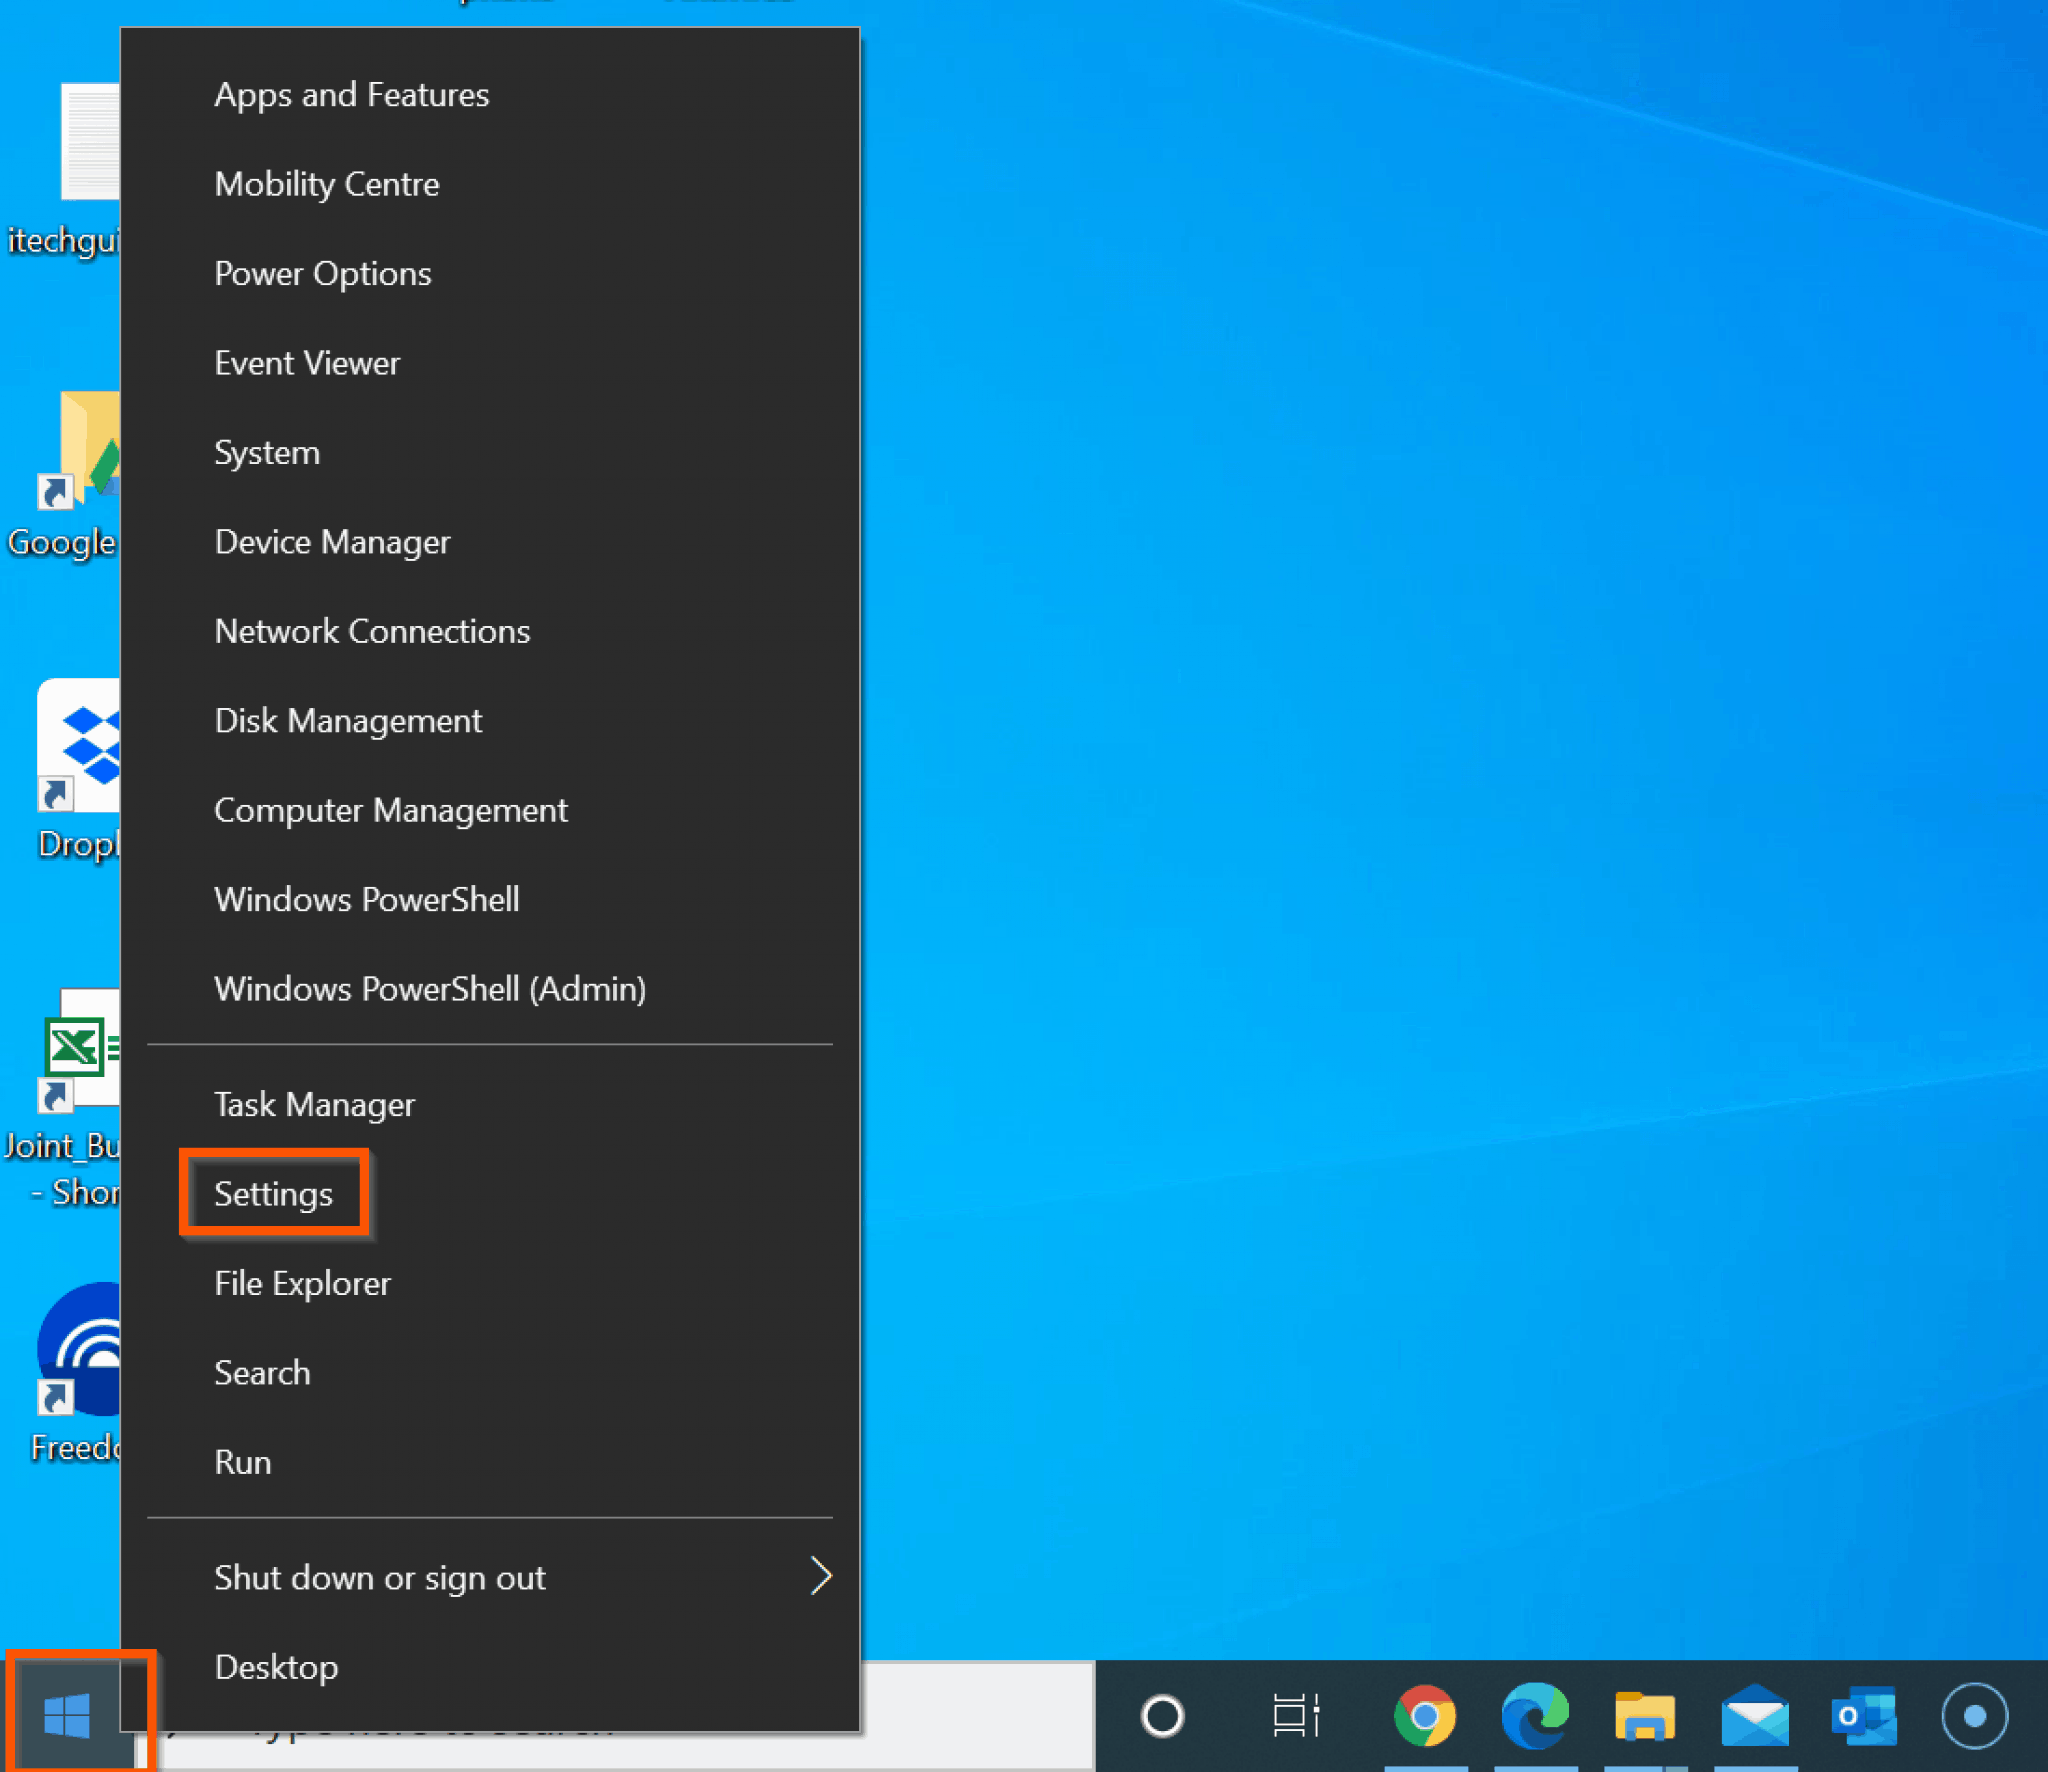Select the Joint_Bu Excel shortcut
The height and width of the screenshot is (1772, 2048).
coord(62,1098)
